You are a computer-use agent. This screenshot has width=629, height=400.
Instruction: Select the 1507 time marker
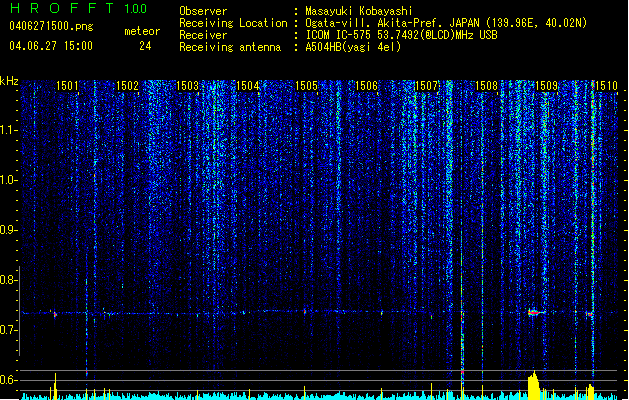[x=427, y=86]
